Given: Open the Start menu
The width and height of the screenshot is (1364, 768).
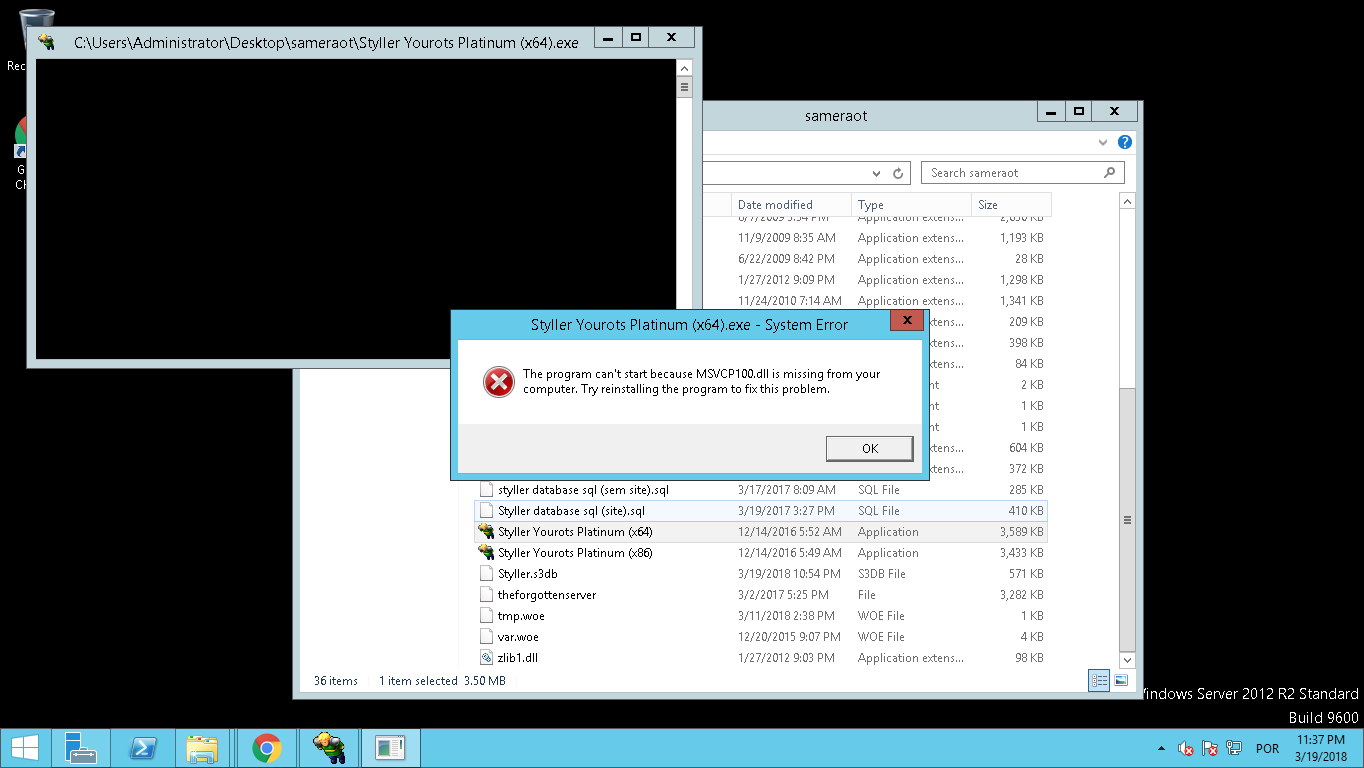Looking at the screenshot, I should [24, 748].
